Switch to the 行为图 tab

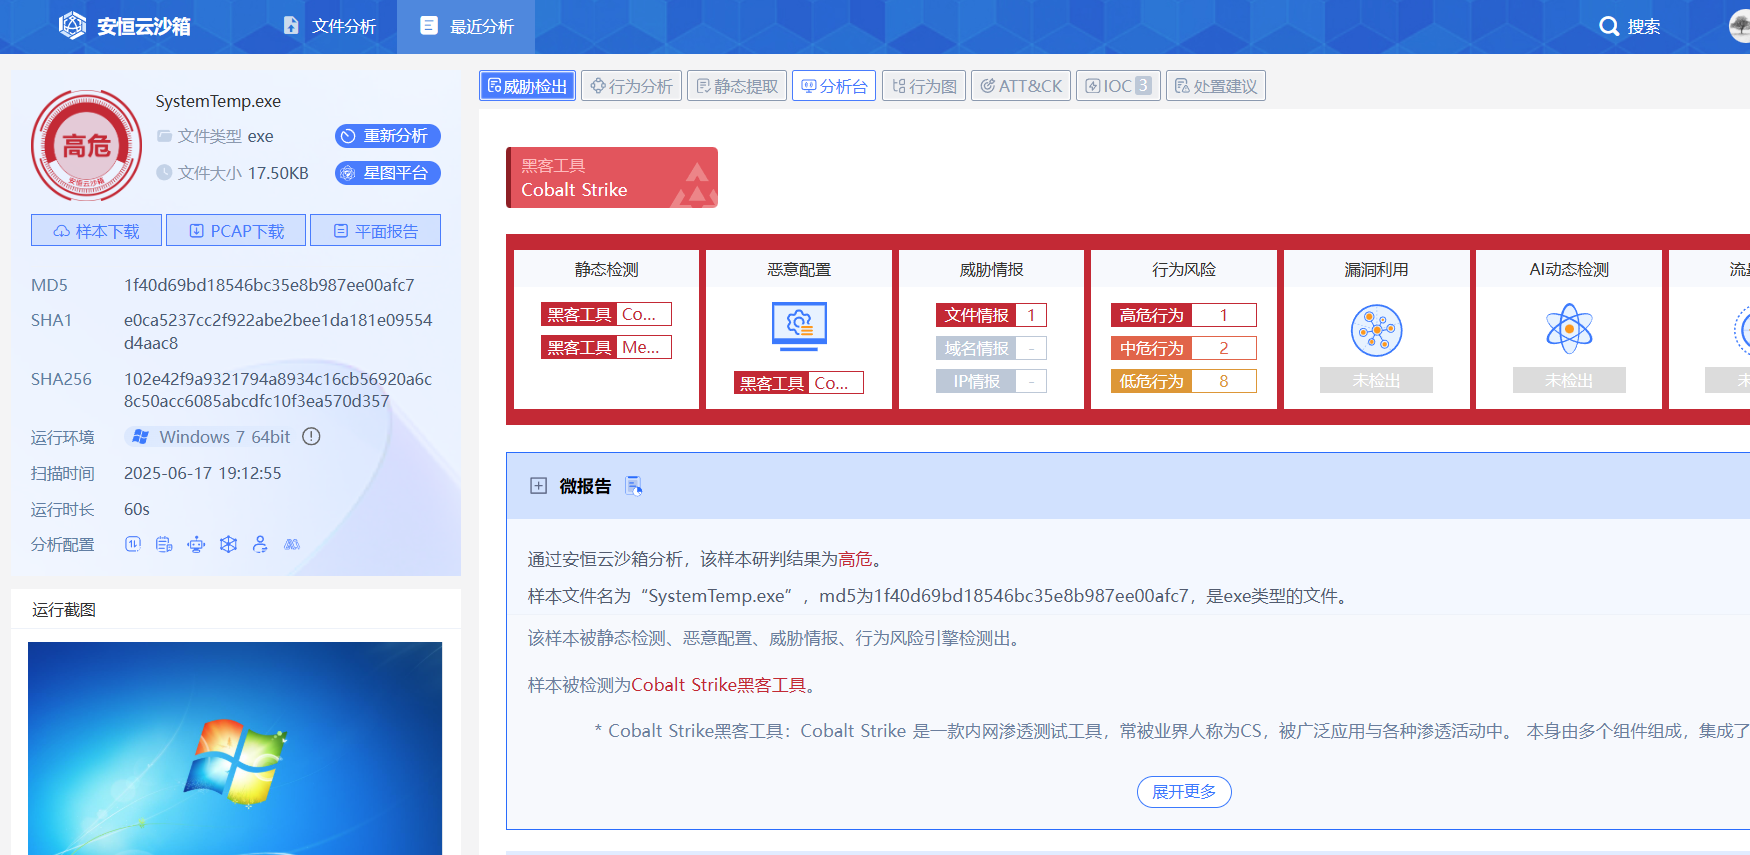tap(924, 86)
